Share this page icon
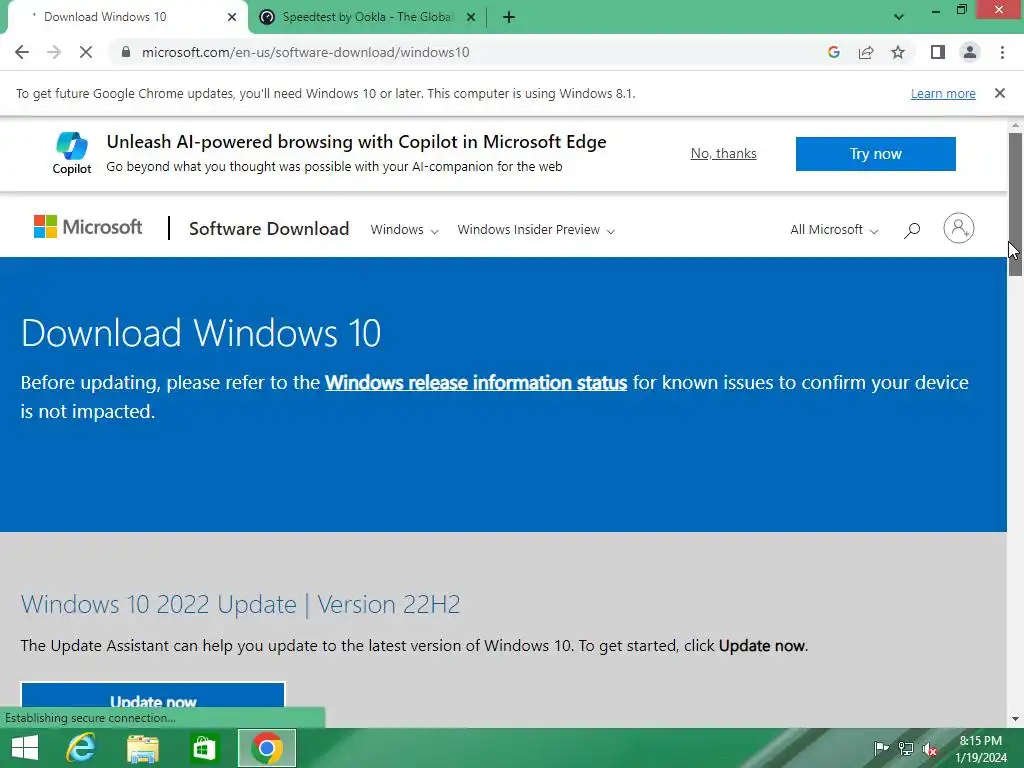 tap(866, 52)
